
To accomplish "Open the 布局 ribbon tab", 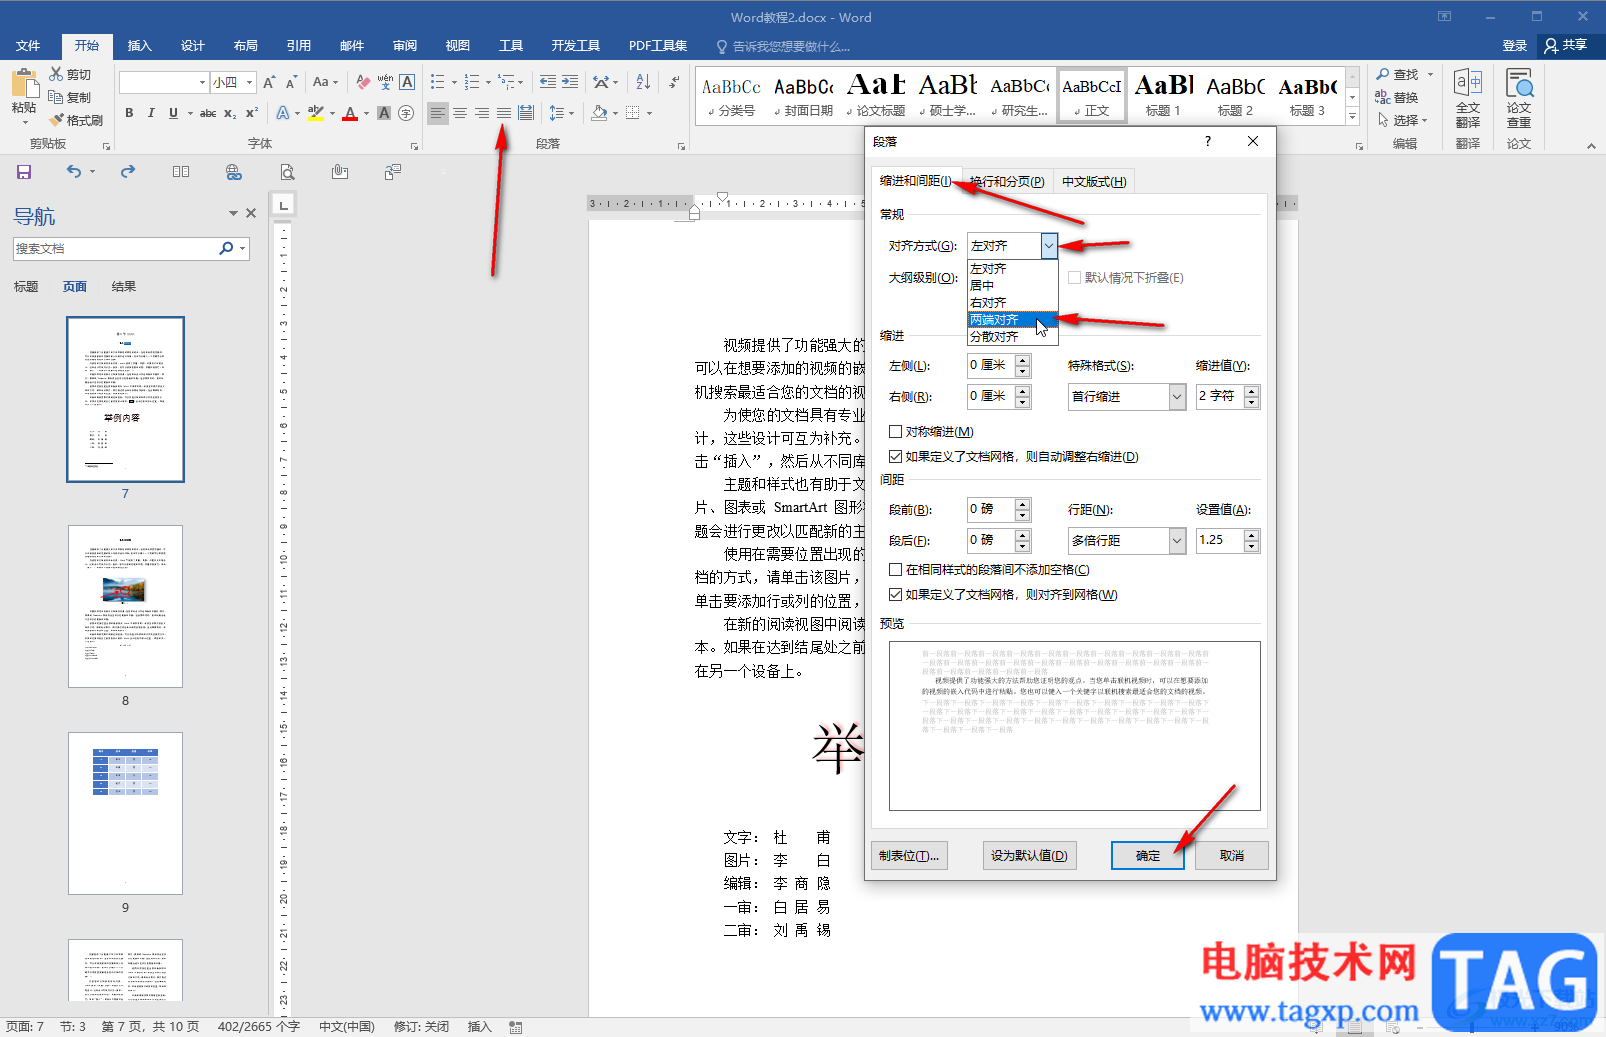I will [245, 46].
